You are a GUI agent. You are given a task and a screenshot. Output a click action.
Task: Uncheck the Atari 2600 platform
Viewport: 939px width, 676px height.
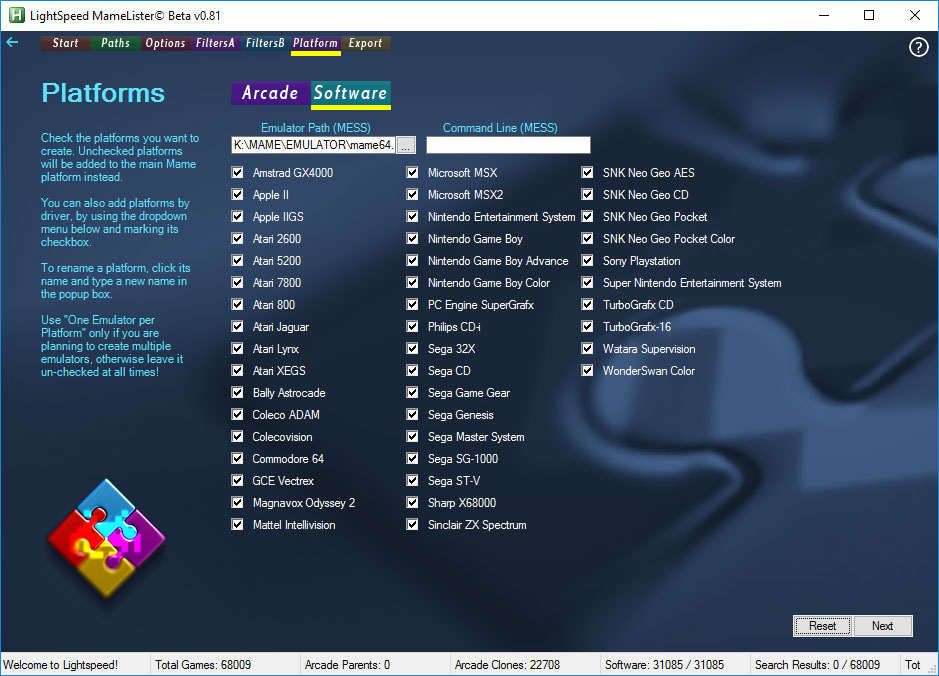(237, 238)
